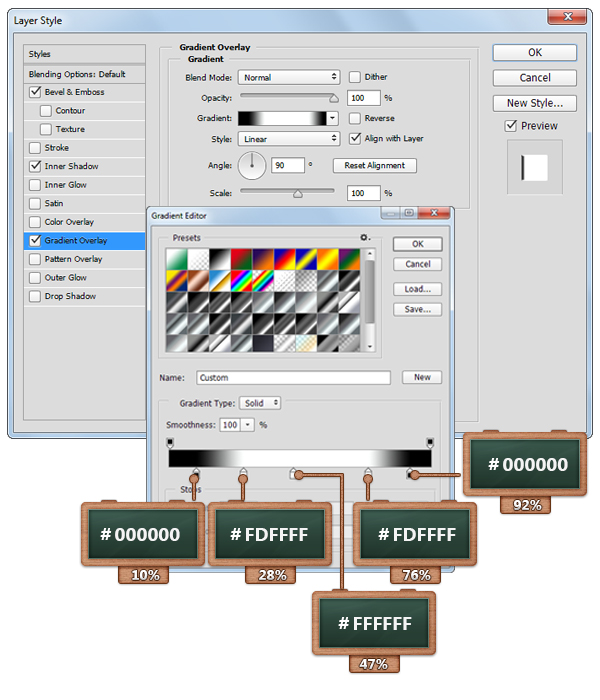600x700 pixels.
Task: Select the middle white color stop at 47%
Action: 293,474
